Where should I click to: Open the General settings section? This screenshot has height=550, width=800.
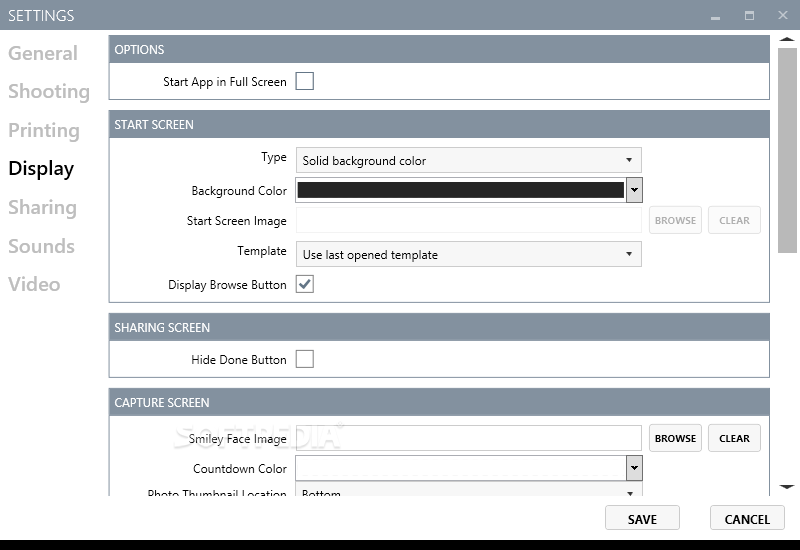(43, 53)
